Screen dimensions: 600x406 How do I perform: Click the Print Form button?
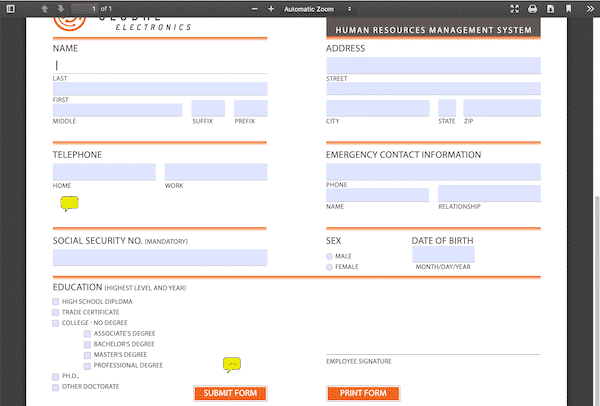(363, 393)
